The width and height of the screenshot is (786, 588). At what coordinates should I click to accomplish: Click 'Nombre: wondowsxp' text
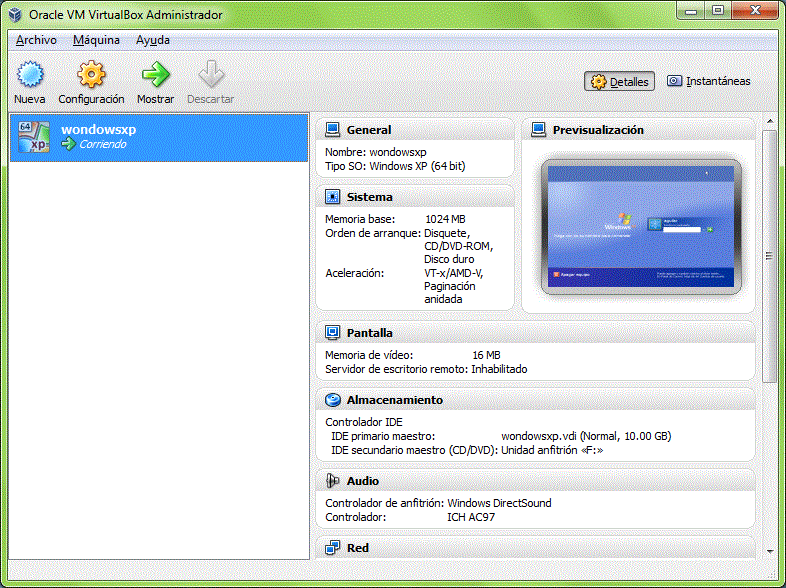click(x=375, y=152)
